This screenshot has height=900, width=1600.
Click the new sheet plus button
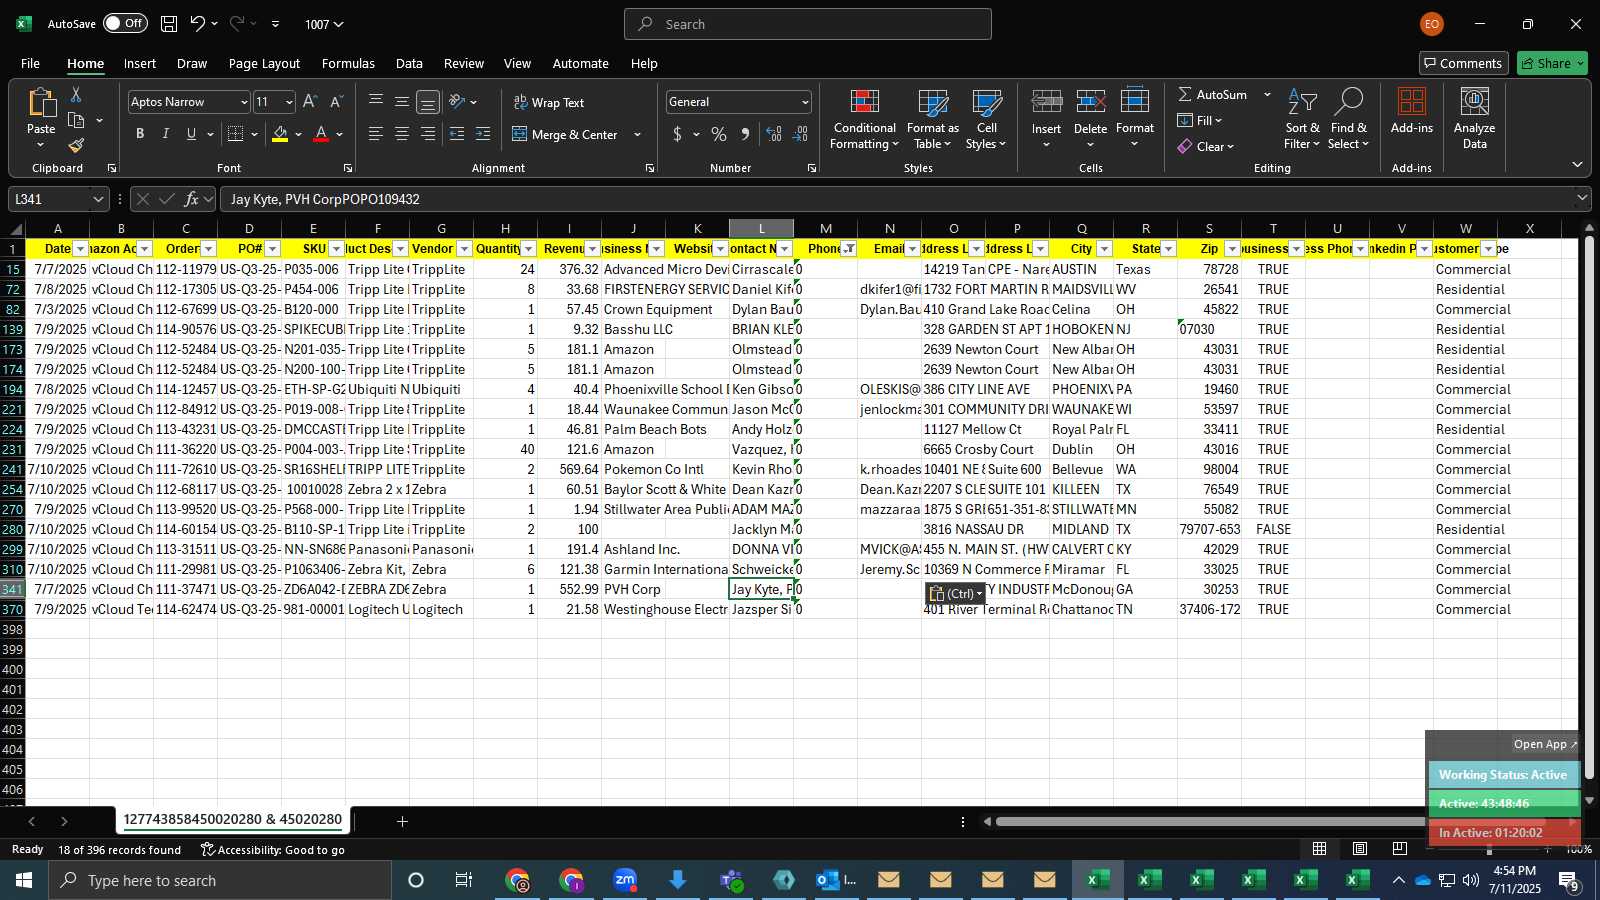tap(402, 821)
